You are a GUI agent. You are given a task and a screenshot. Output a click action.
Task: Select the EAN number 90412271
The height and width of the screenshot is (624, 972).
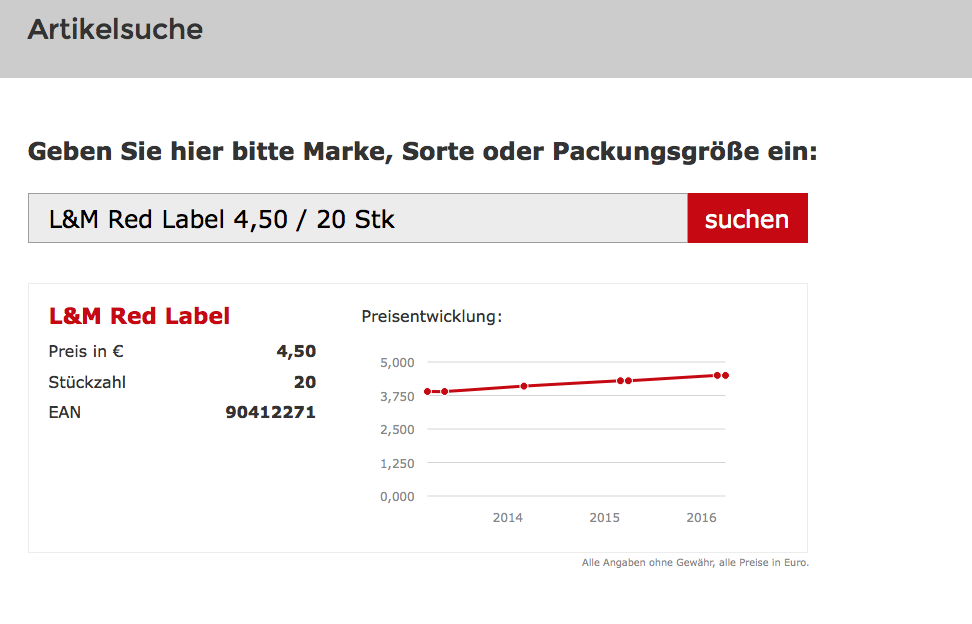[271, 412]
